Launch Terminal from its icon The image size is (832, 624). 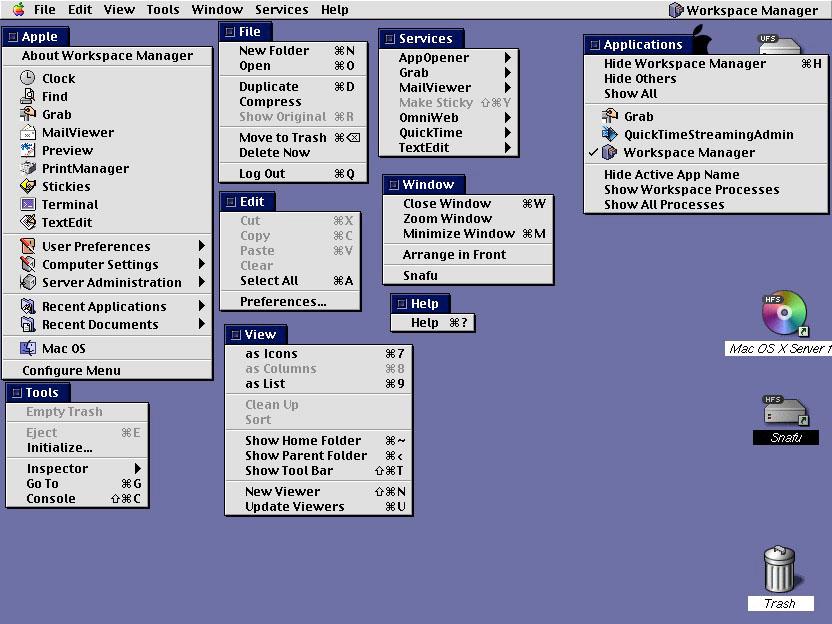[28, 204]
